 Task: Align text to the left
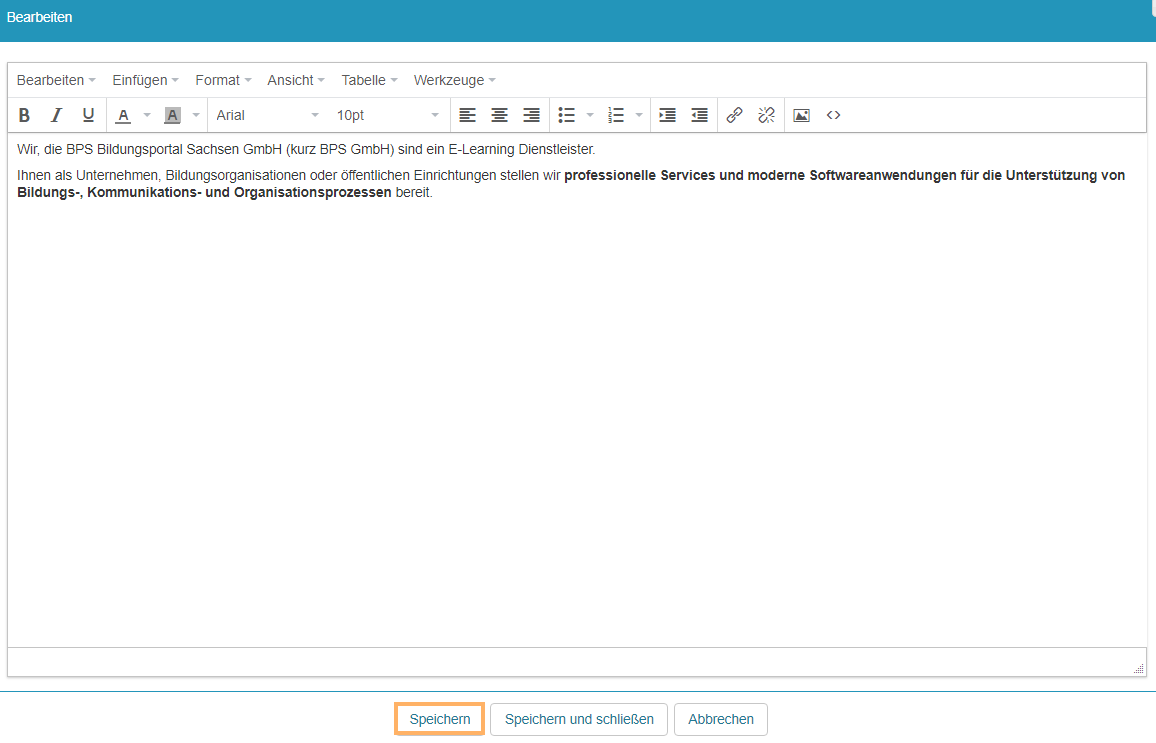(467, 115)
